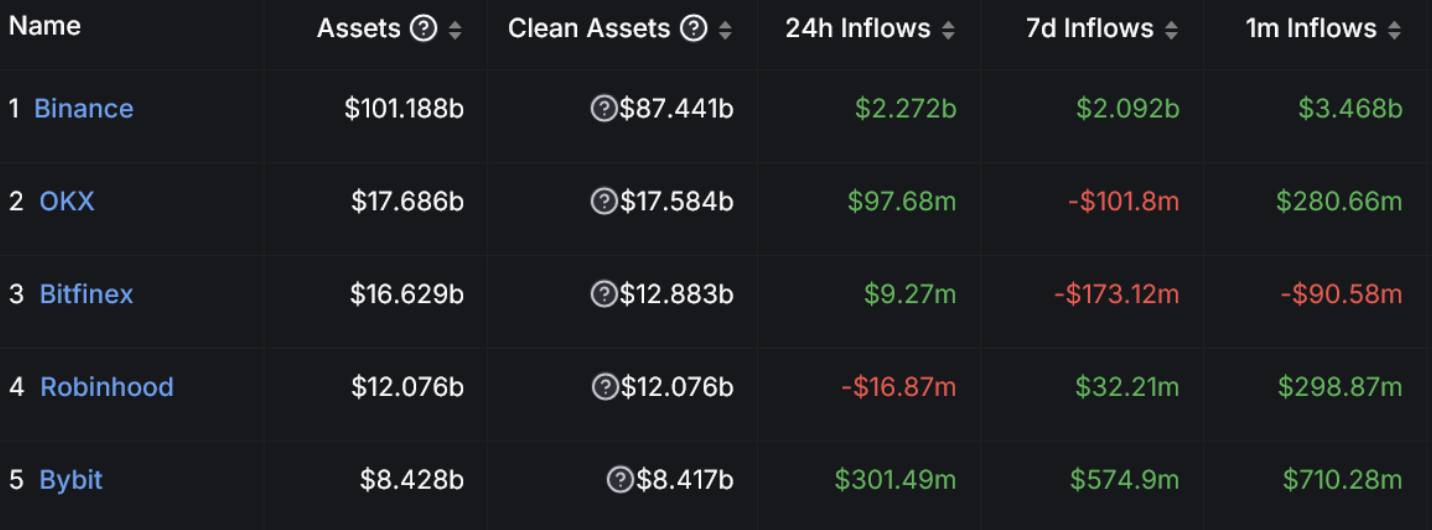Click question icon beside OKX clean assets

click(x=604, y=201)
